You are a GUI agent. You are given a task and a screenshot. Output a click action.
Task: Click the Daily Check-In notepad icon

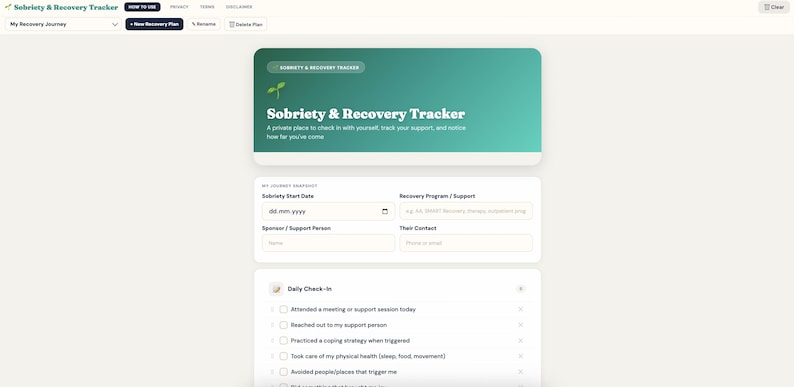276,289
